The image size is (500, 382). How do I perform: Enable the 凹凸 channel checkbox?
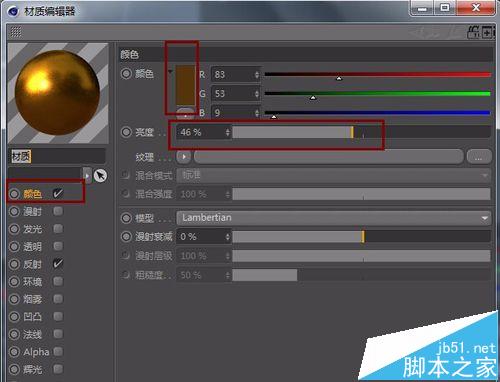[x=58, y=316]
